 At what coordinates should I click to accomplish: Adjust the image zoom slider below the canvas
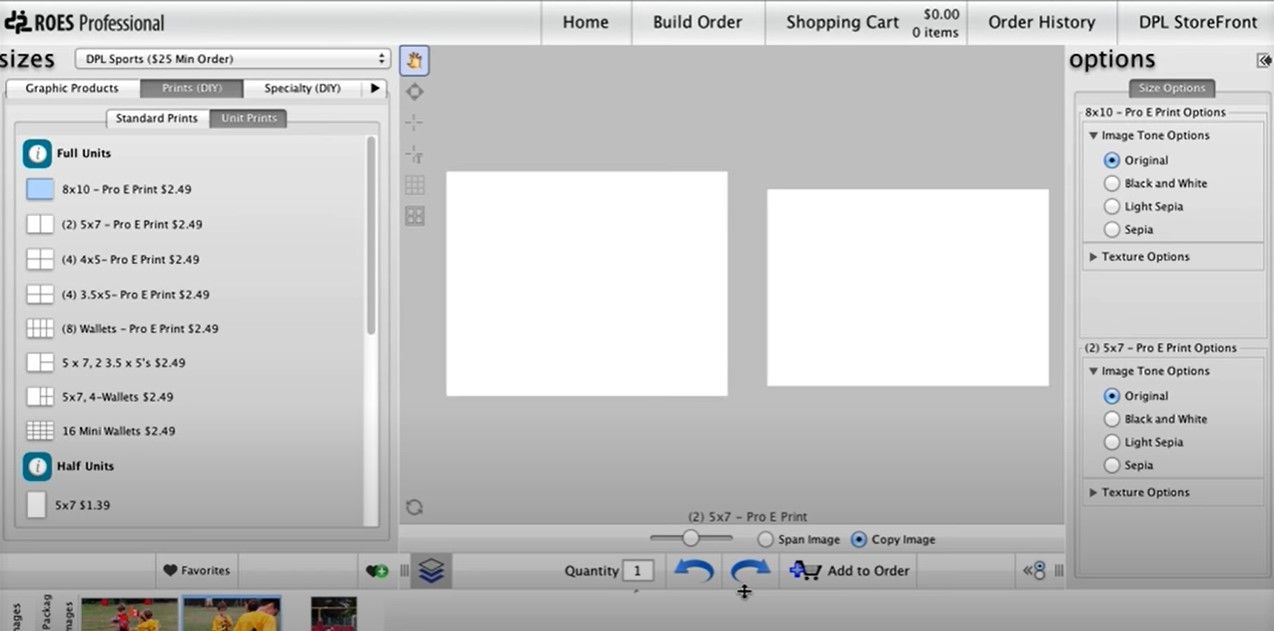point(690,537)
